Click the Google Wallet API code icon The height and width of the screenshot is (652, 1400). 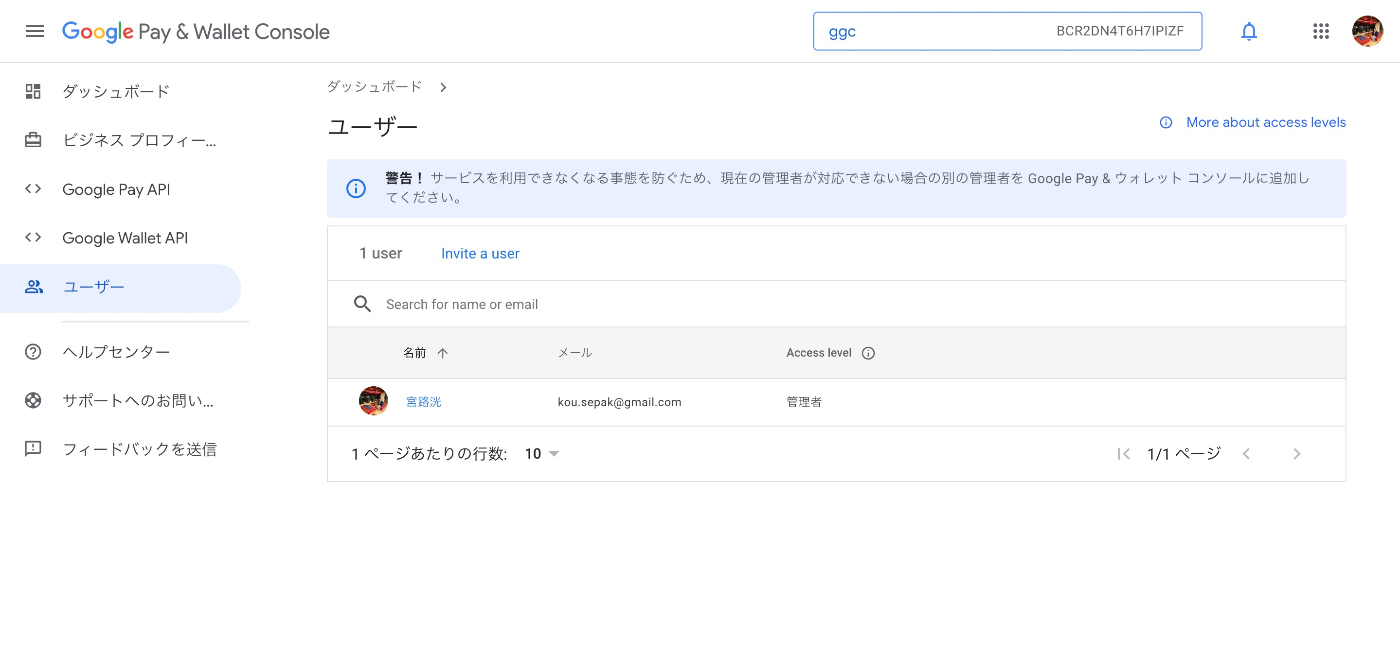[33, 238]
